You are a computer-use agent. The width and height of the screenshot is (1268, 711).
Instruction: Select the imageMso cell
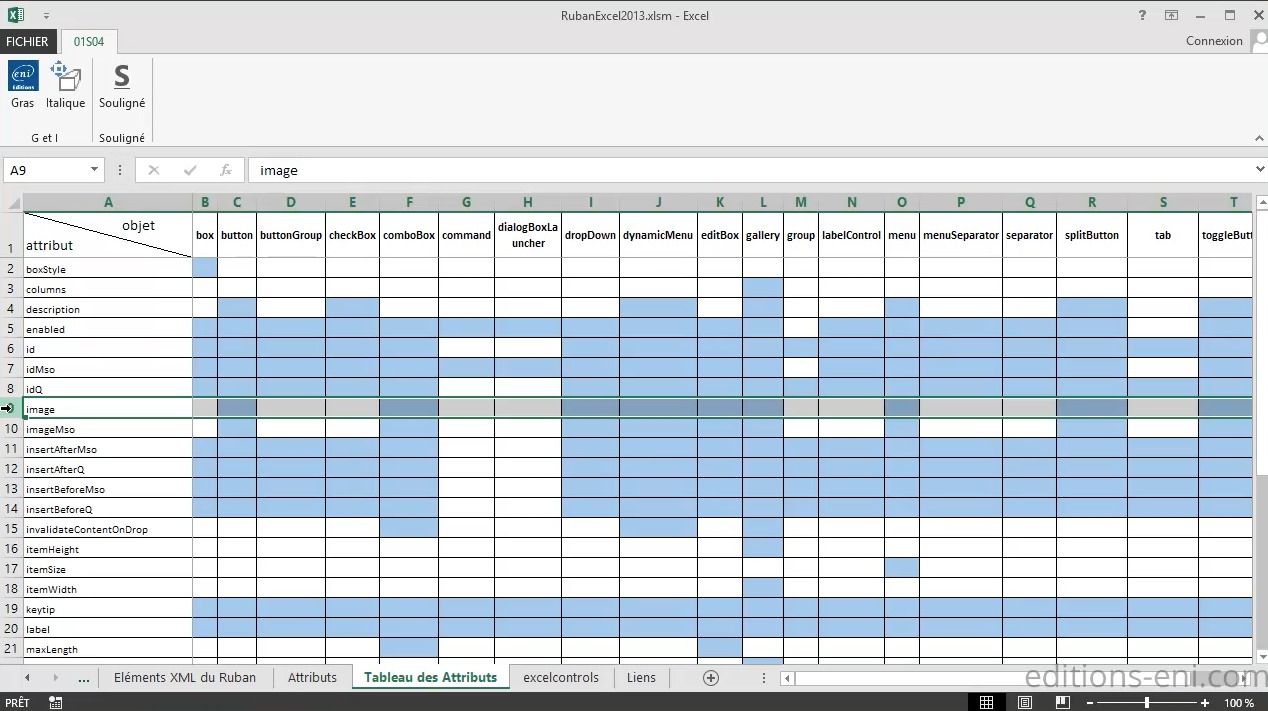coord(108,429)
